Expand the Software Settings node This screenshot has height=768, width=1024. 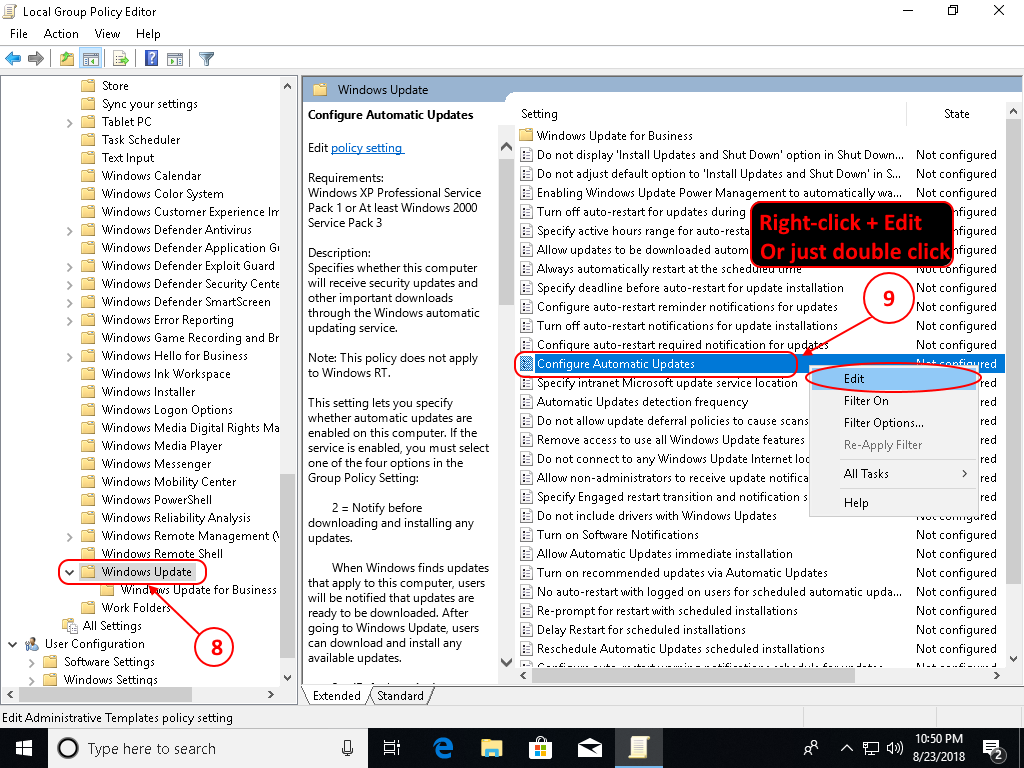[x=31, y=662]
